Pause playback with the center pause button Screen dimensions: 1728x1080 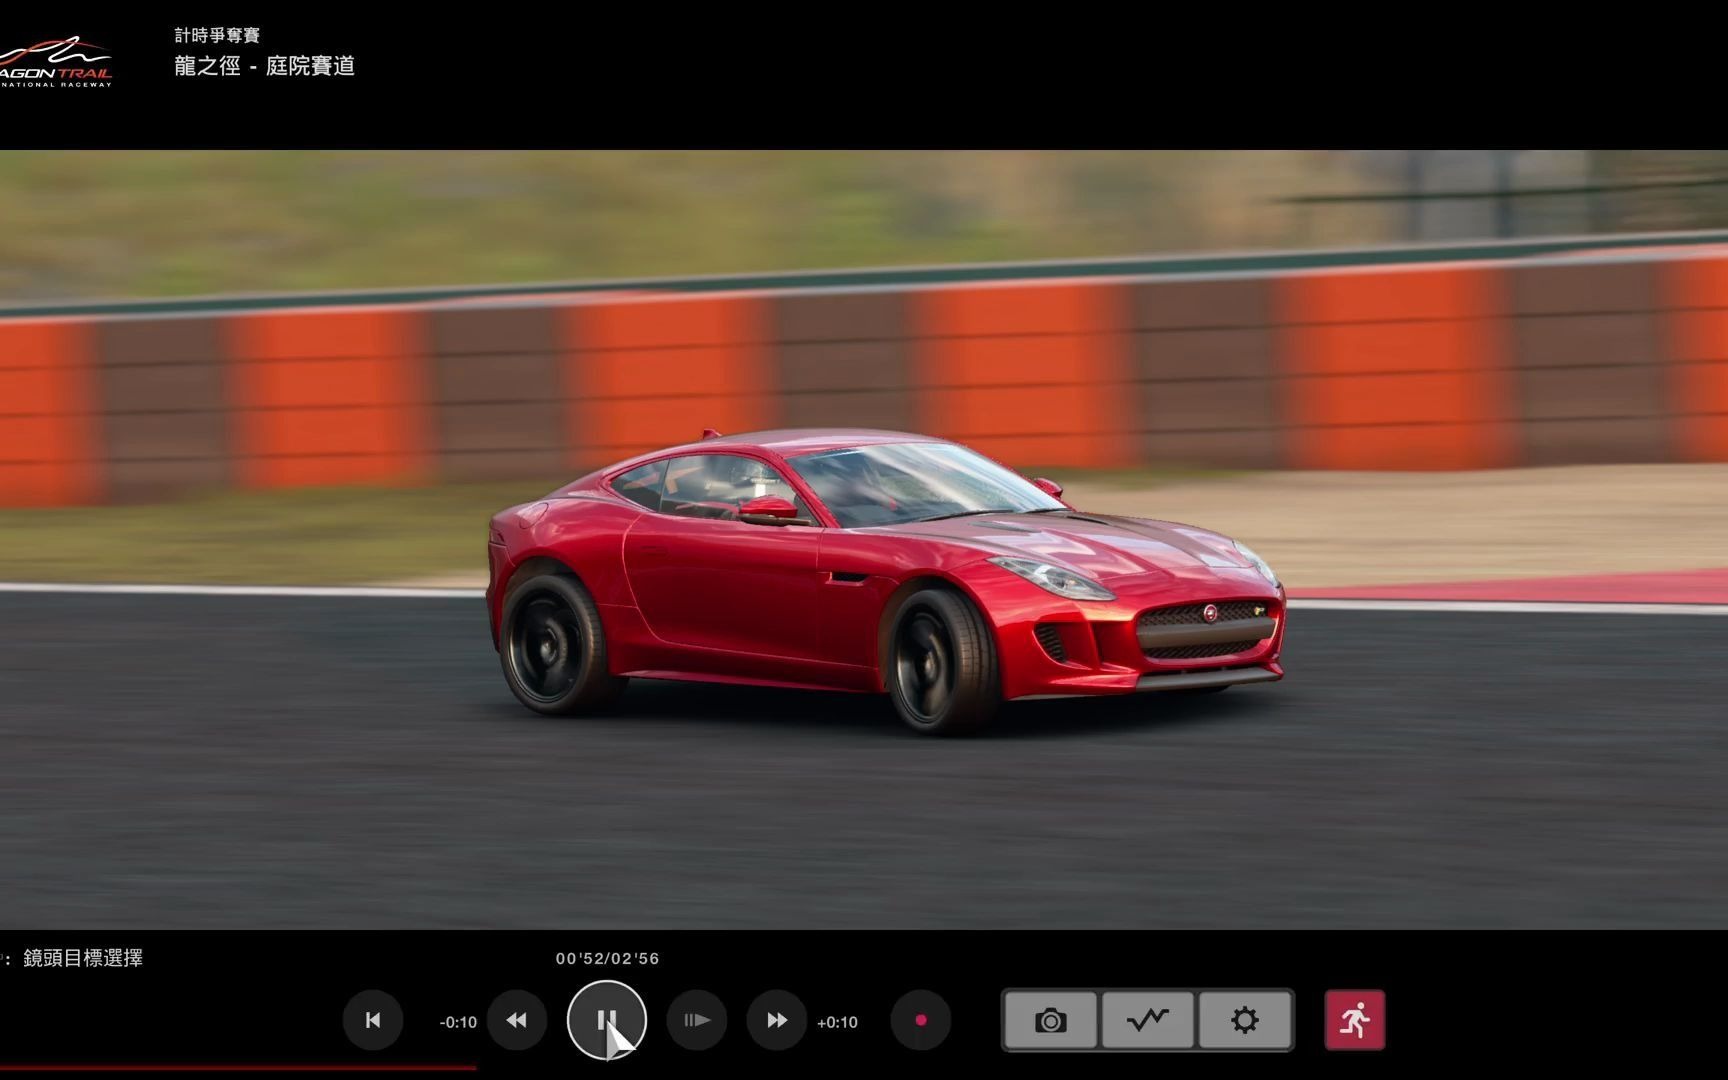tap(608, 1018)
